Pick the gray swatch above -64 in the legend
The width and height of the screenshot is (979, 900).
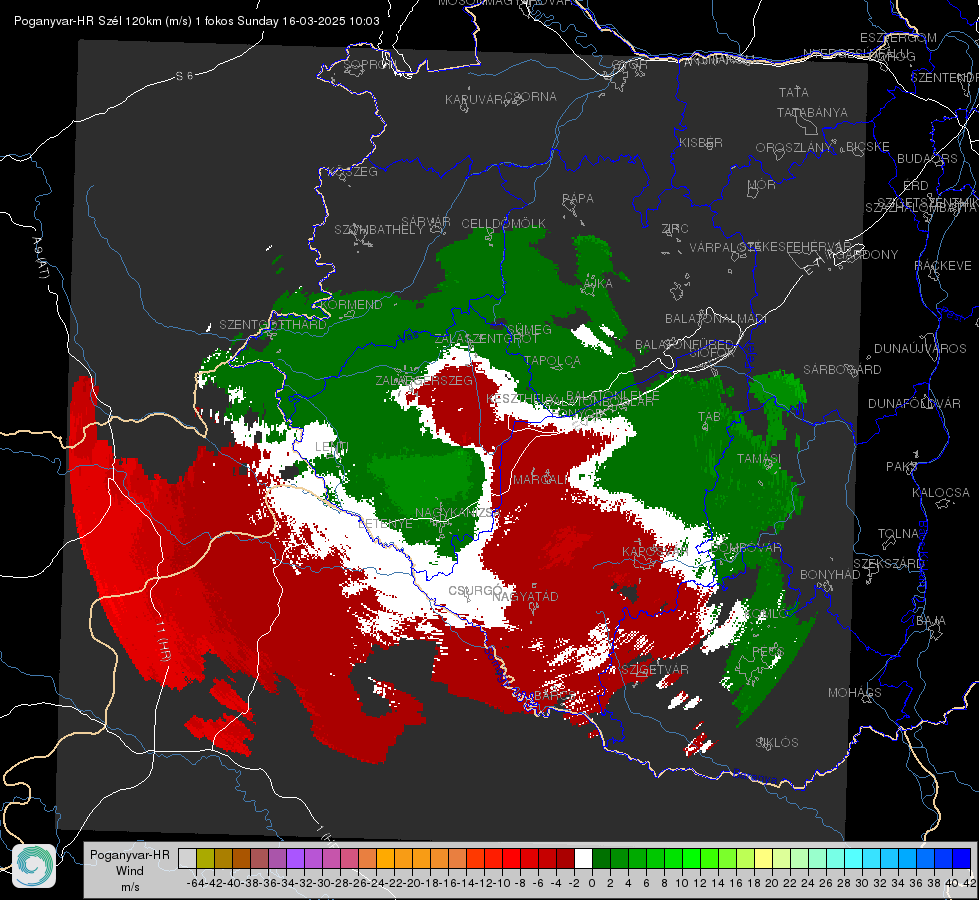(187, 858)
